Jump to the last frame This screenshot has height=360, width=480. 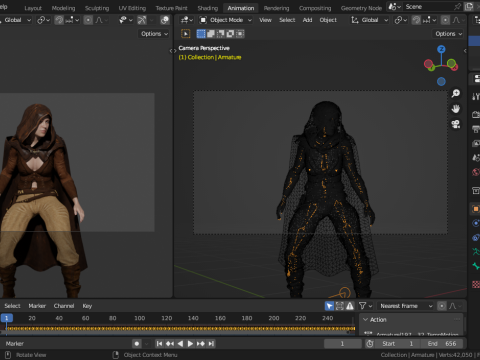coord(211,344)
